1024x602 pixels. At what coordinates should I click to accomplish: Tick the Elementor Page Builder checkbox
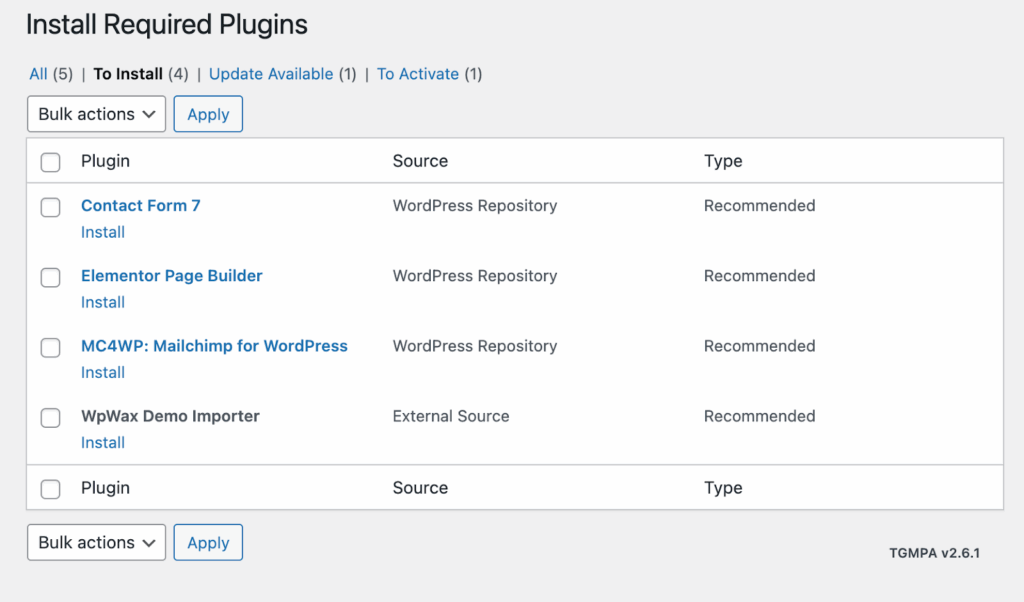click(x=50, y=277)
